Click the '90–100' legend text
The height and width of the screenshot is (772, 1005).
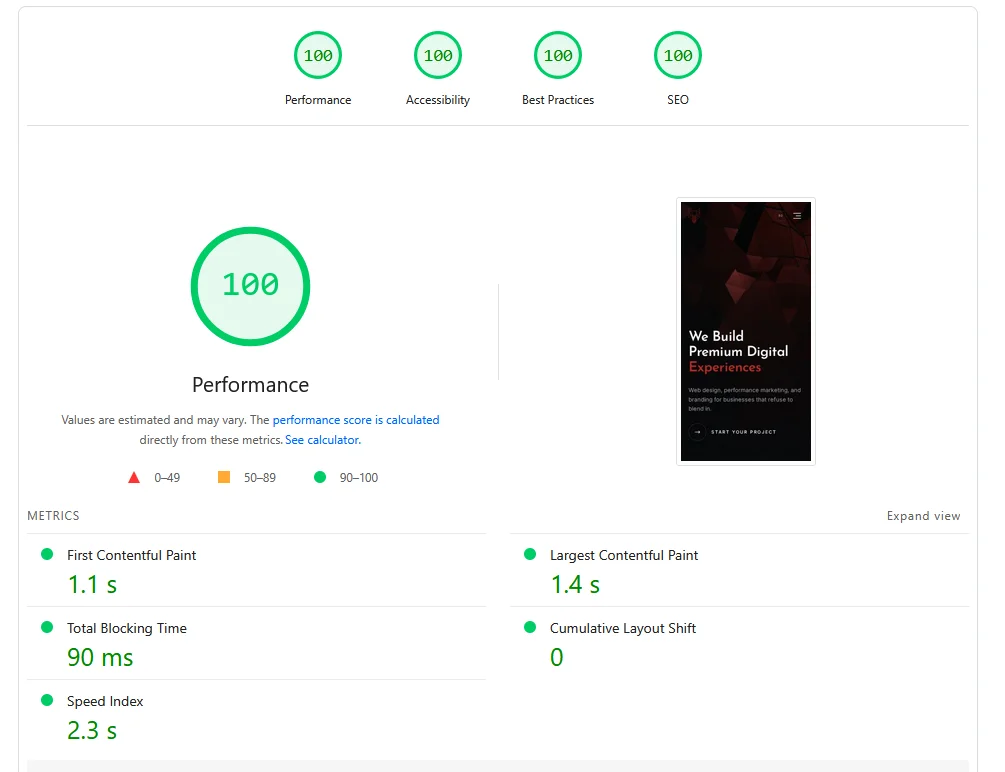[358, 478]
